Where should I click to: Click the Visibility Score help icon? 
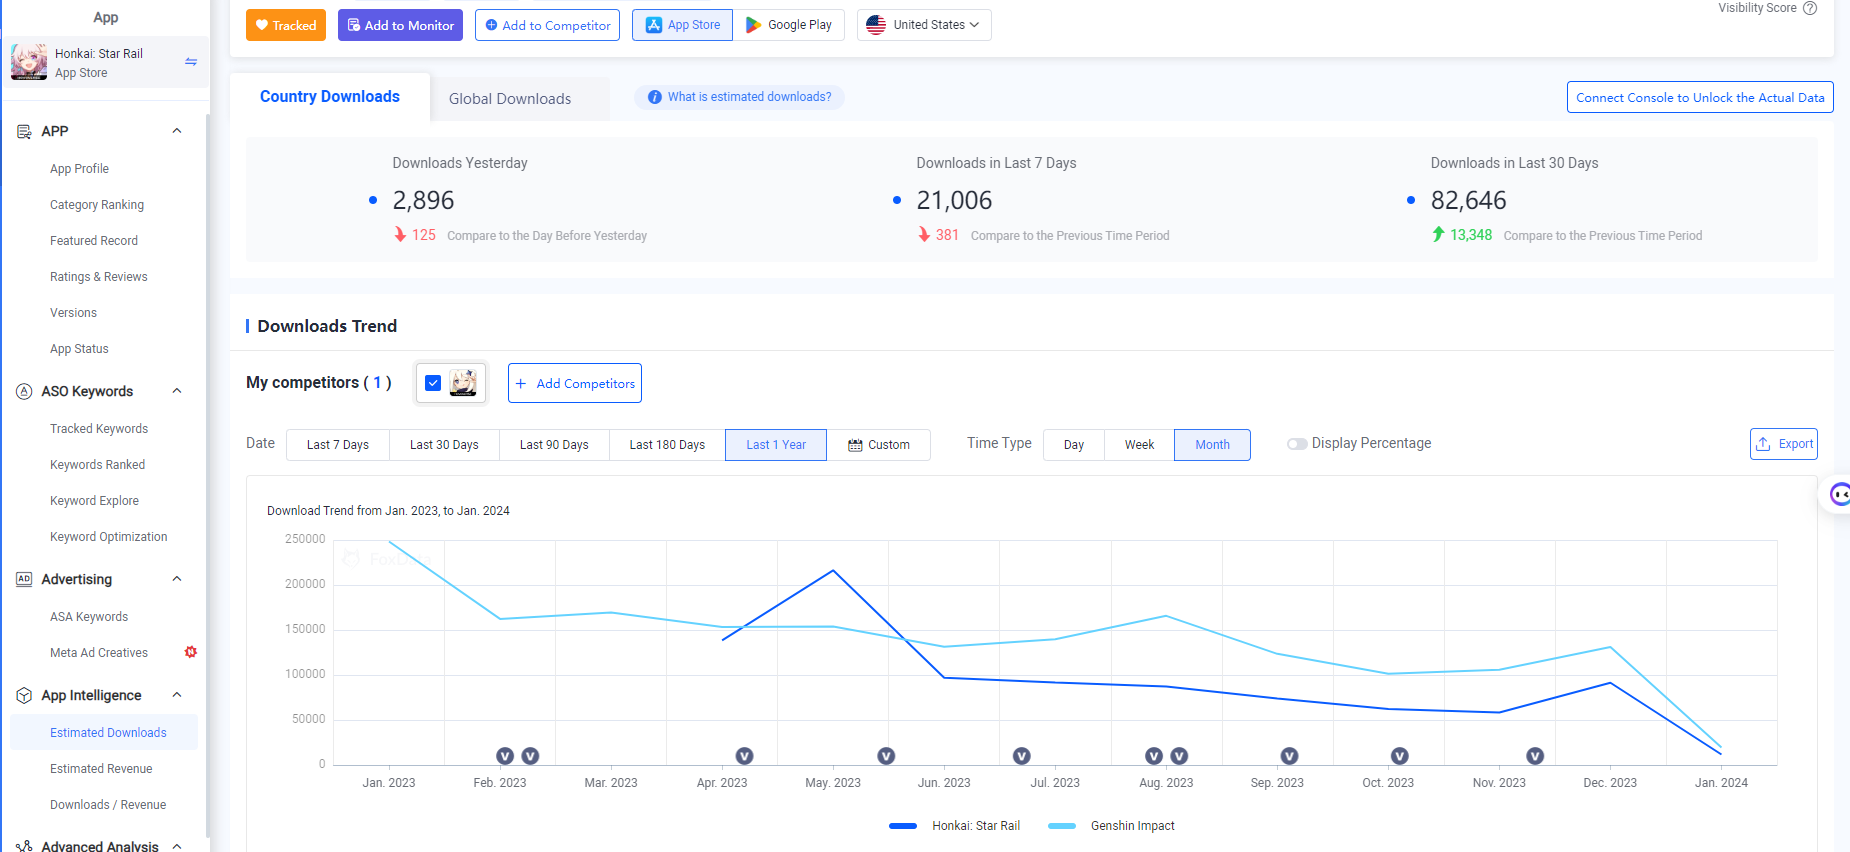[1810, 8]
